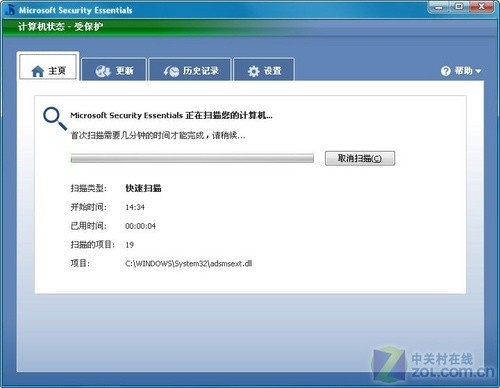
Task: Open the 主页 home tab
Action: point(48,66)
